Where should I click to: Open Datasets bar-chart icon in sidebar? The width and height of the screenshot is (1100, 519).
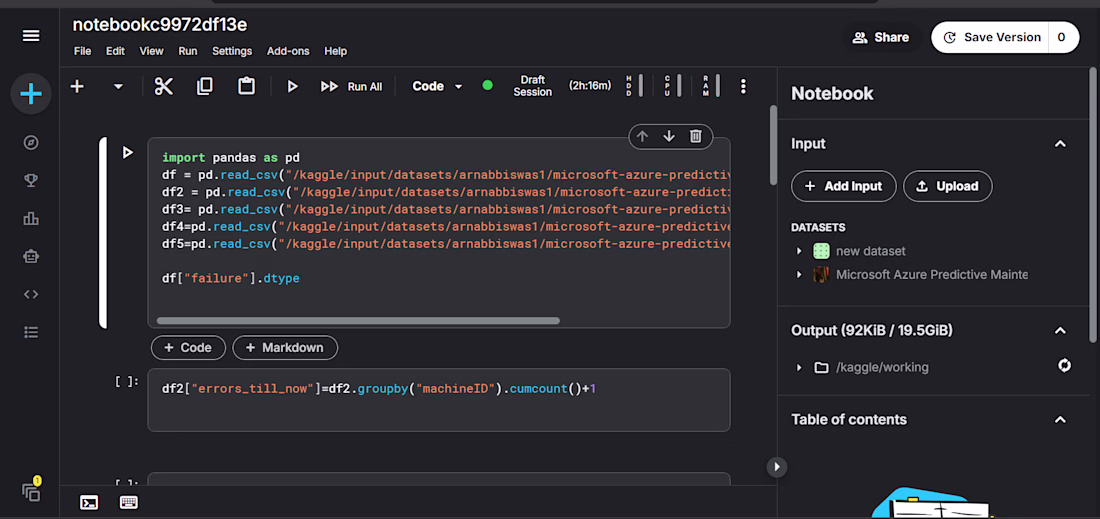click(31, 219)
